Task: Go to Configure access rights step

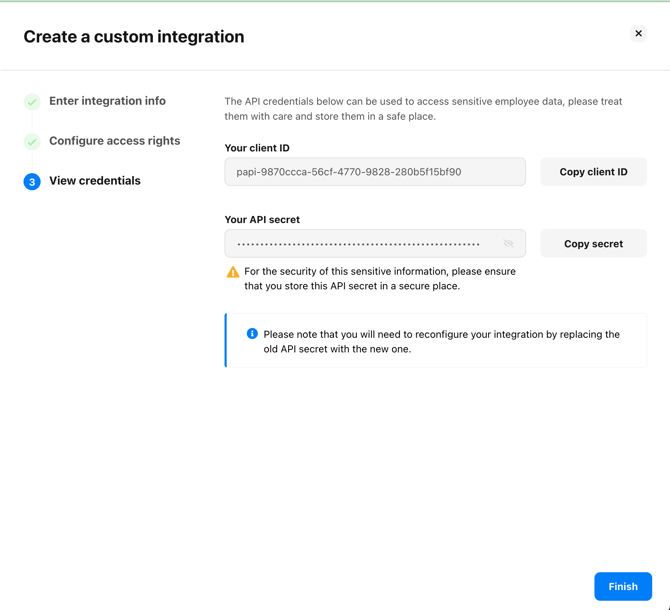Action: pos(115,141)
